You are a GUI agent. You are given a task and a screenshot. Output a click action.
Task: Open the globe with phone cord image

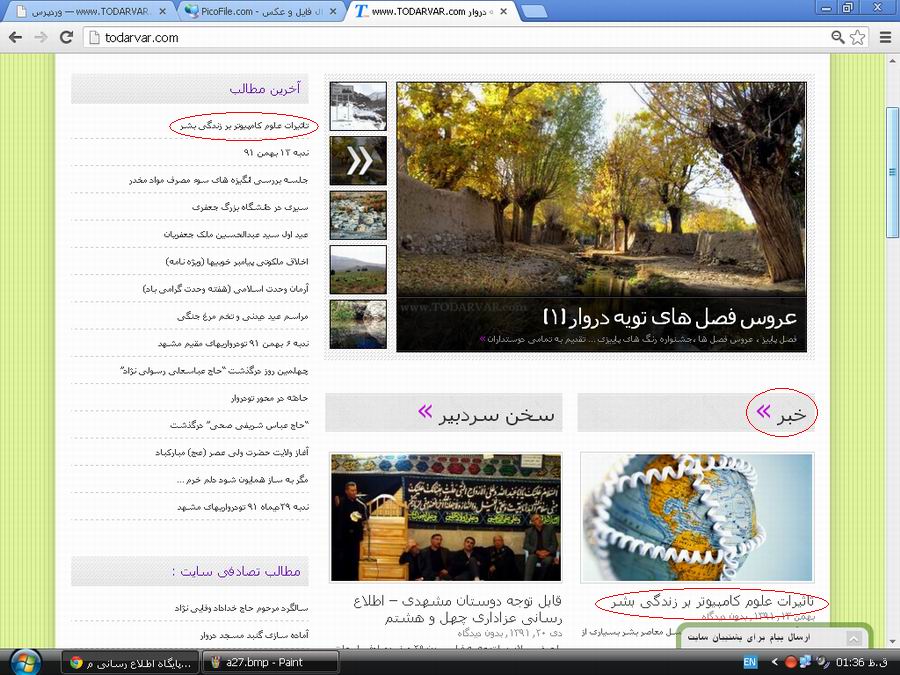pos(697,518)
